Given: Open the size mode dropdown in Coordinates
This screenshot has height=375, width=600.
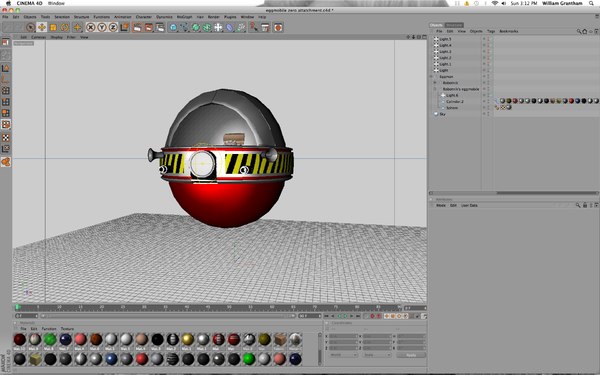Looking at the screenshot, I should tap(377, 355).
